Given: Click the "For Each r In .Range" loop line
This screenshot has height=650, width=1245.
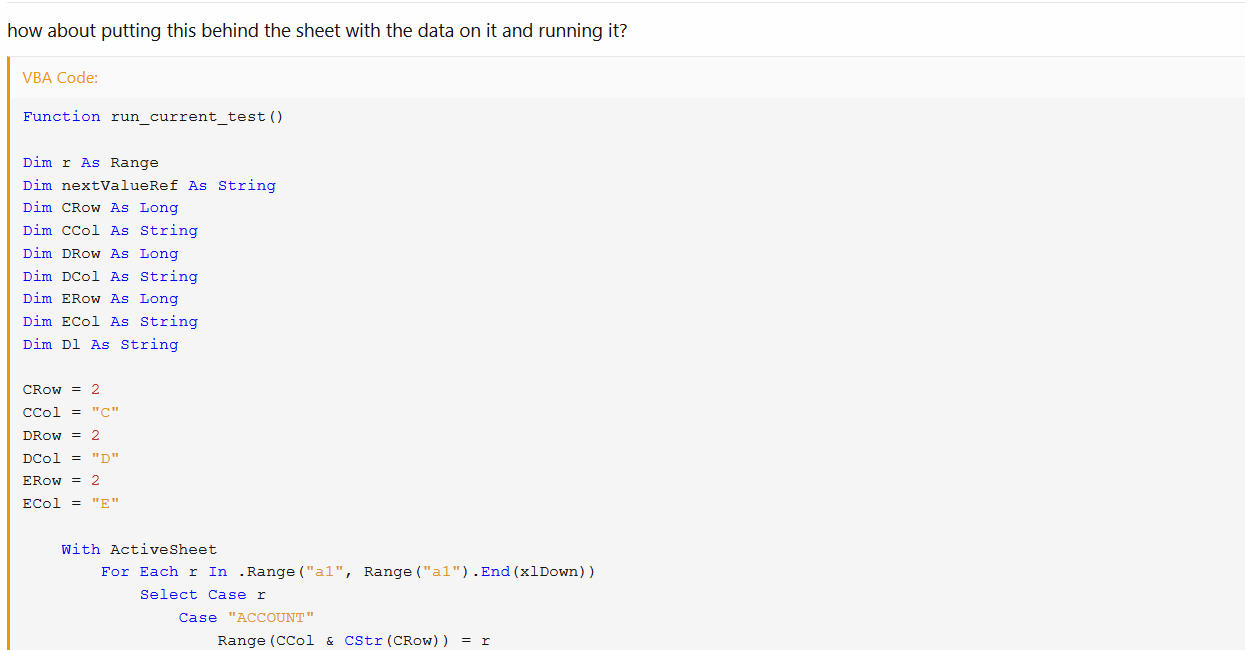Looking at the screenshot, I should point(348,572).
